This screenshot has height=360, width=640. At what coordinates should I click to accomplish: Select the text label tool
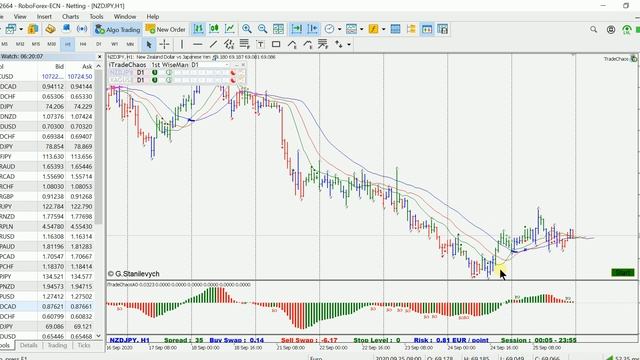[x=260, y=44]
